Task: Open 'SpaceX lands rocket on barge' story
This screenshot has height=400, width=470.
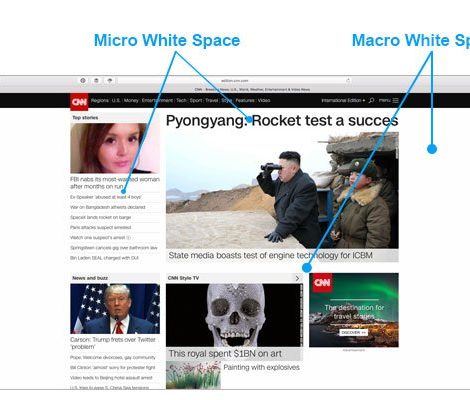Action: pyautogui.click(x=100, y=217)
